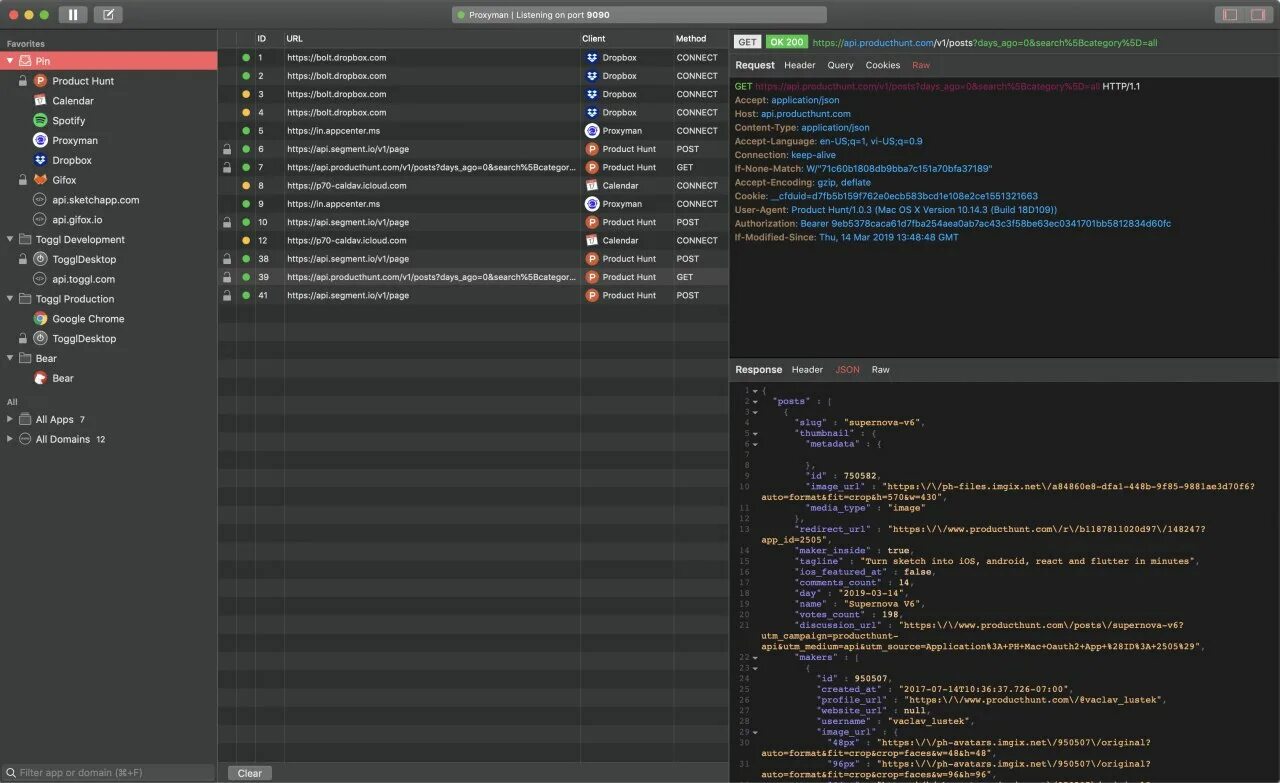Select Spotify app in sidebar
1280x783 pixels.
pos(69,121)
